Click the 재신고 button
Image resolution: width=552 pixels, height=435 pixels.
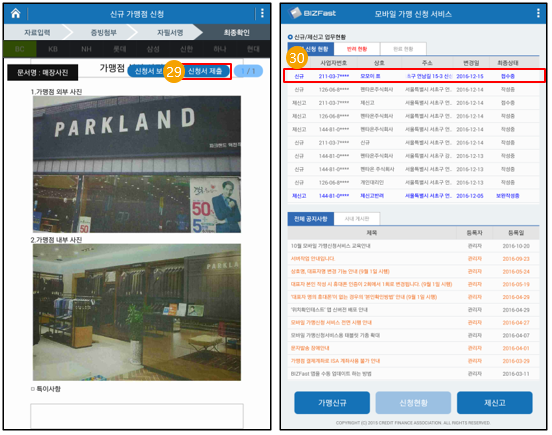[495, 403]
